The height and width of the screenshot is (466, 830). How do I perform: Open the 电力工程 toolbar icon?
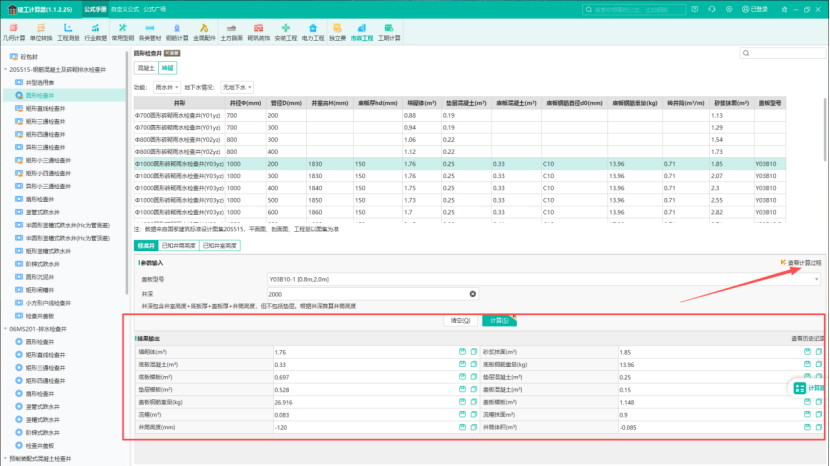tap(312, 30)
